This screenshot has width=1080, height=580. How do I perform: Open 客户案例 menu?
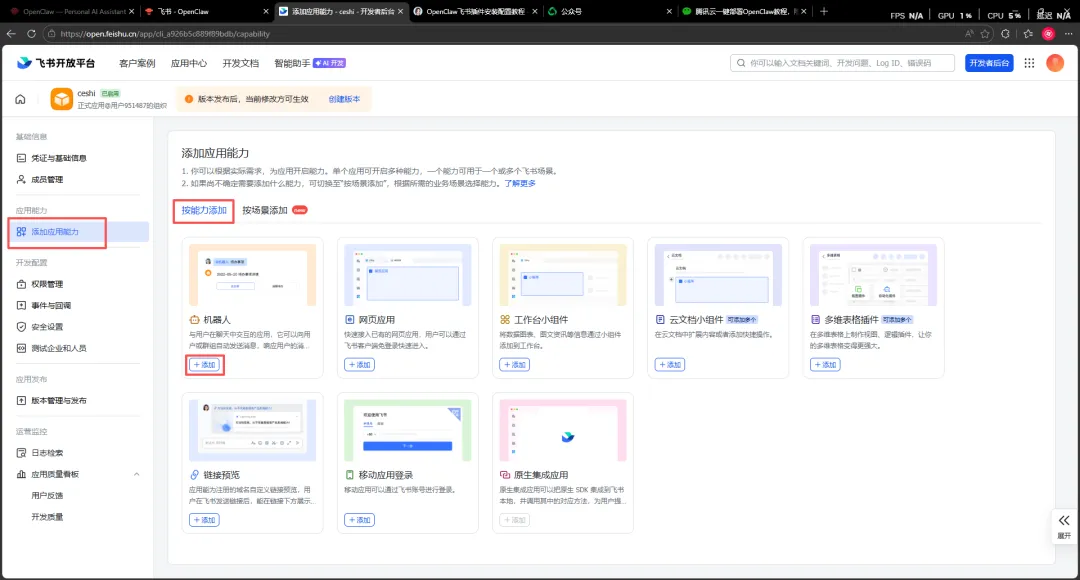click(x=137, y=63)
